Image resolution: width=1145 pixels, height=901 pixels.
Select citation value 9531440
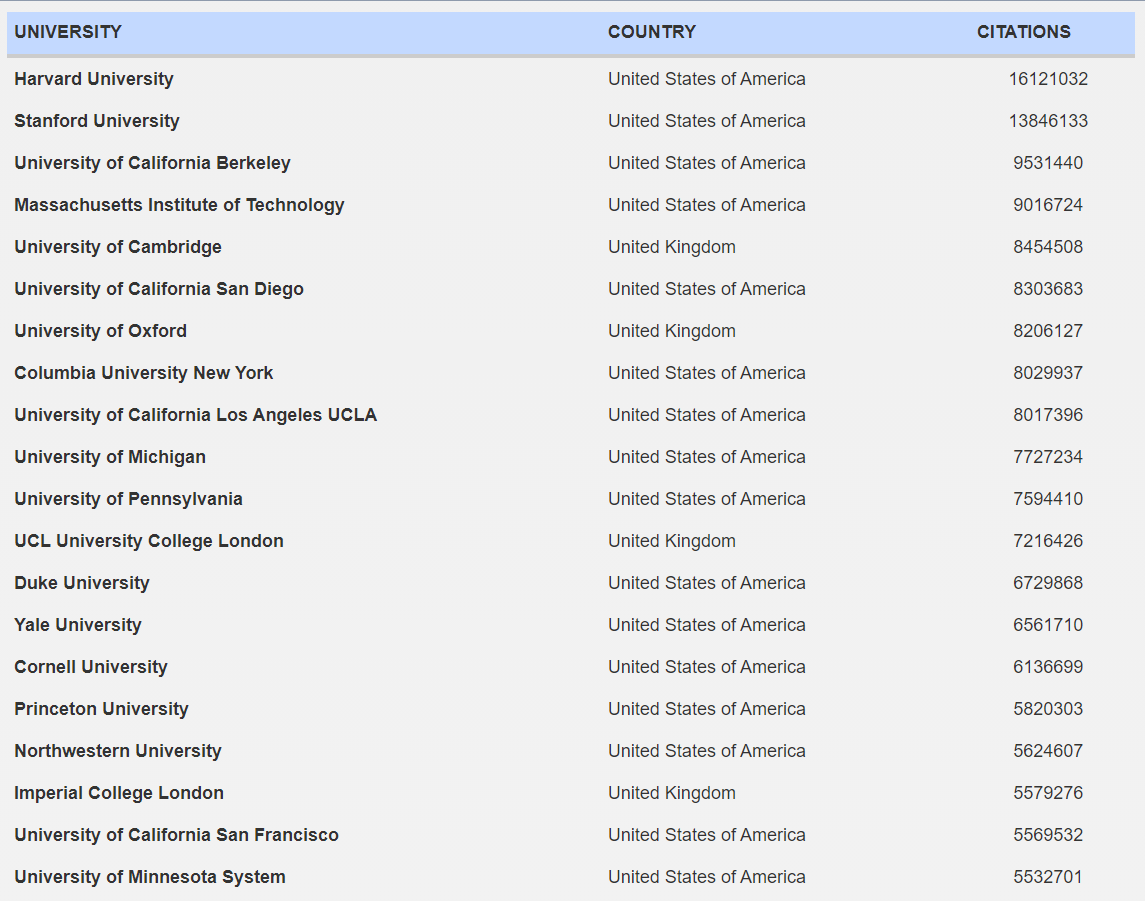[1048, 163]
